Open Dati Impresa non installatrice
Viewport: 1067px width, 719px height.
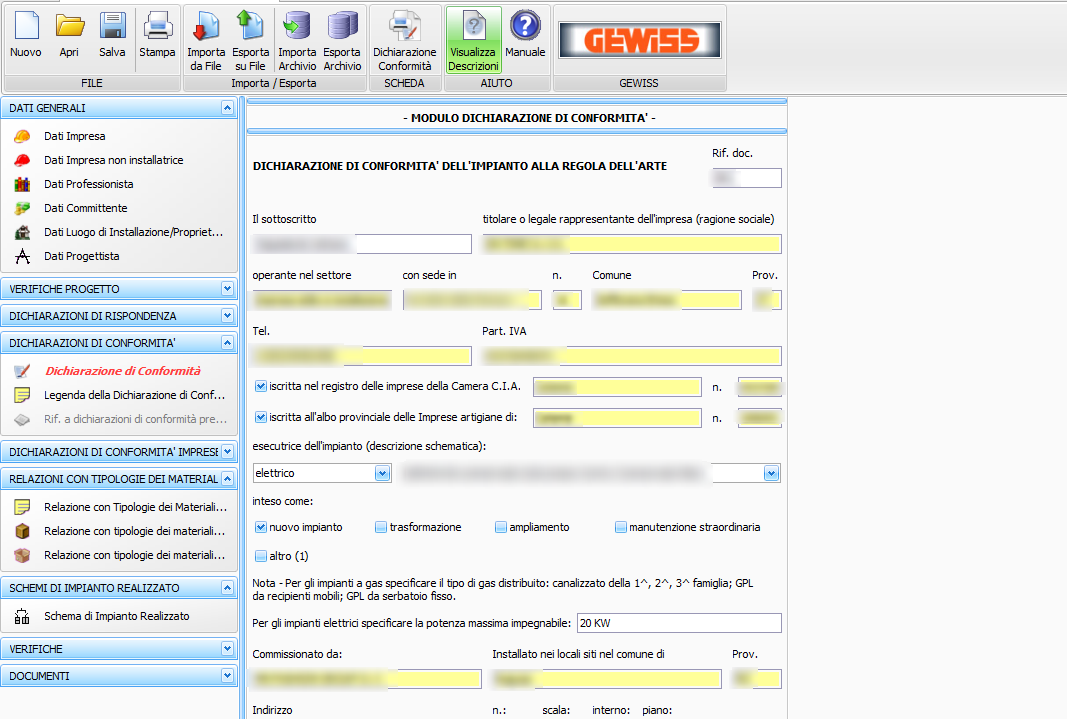114,160
